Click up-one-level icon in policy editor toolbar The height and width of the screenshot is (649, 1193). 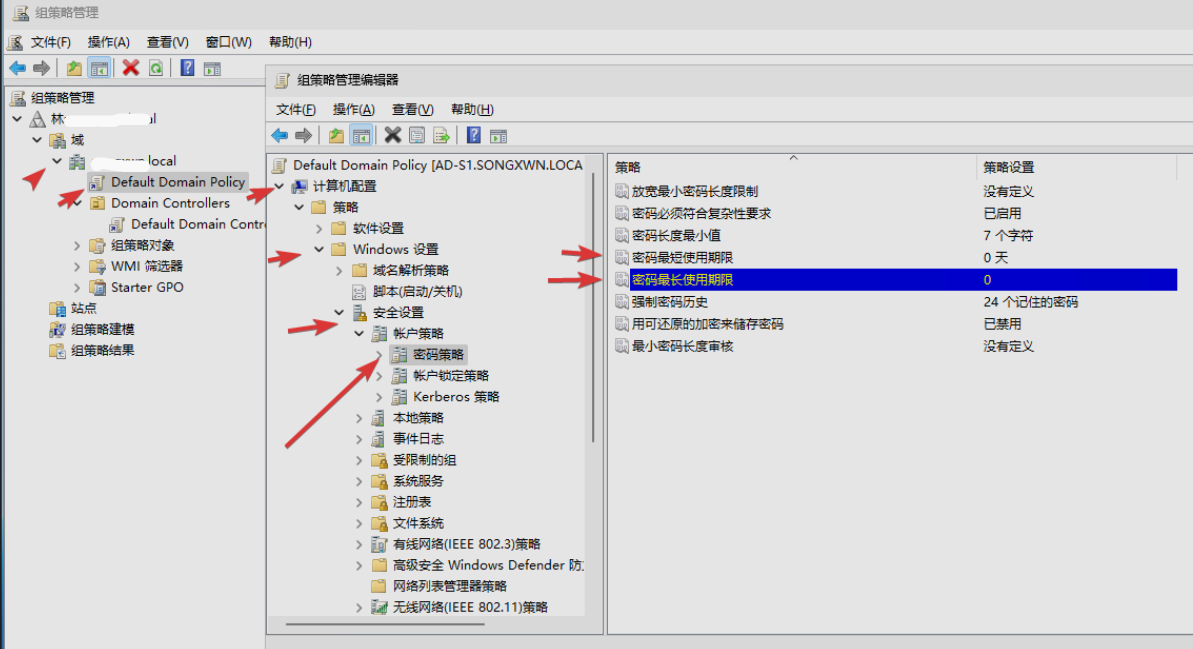pos(336,135)
